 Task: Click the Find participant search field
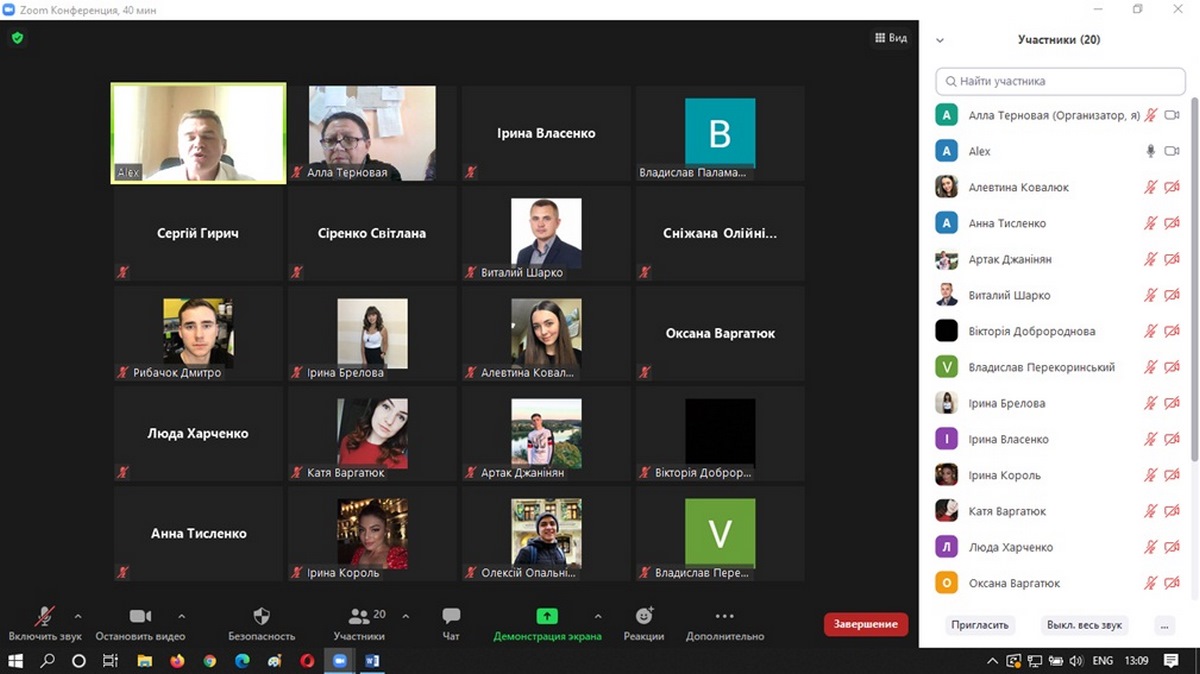point(1060,81)
